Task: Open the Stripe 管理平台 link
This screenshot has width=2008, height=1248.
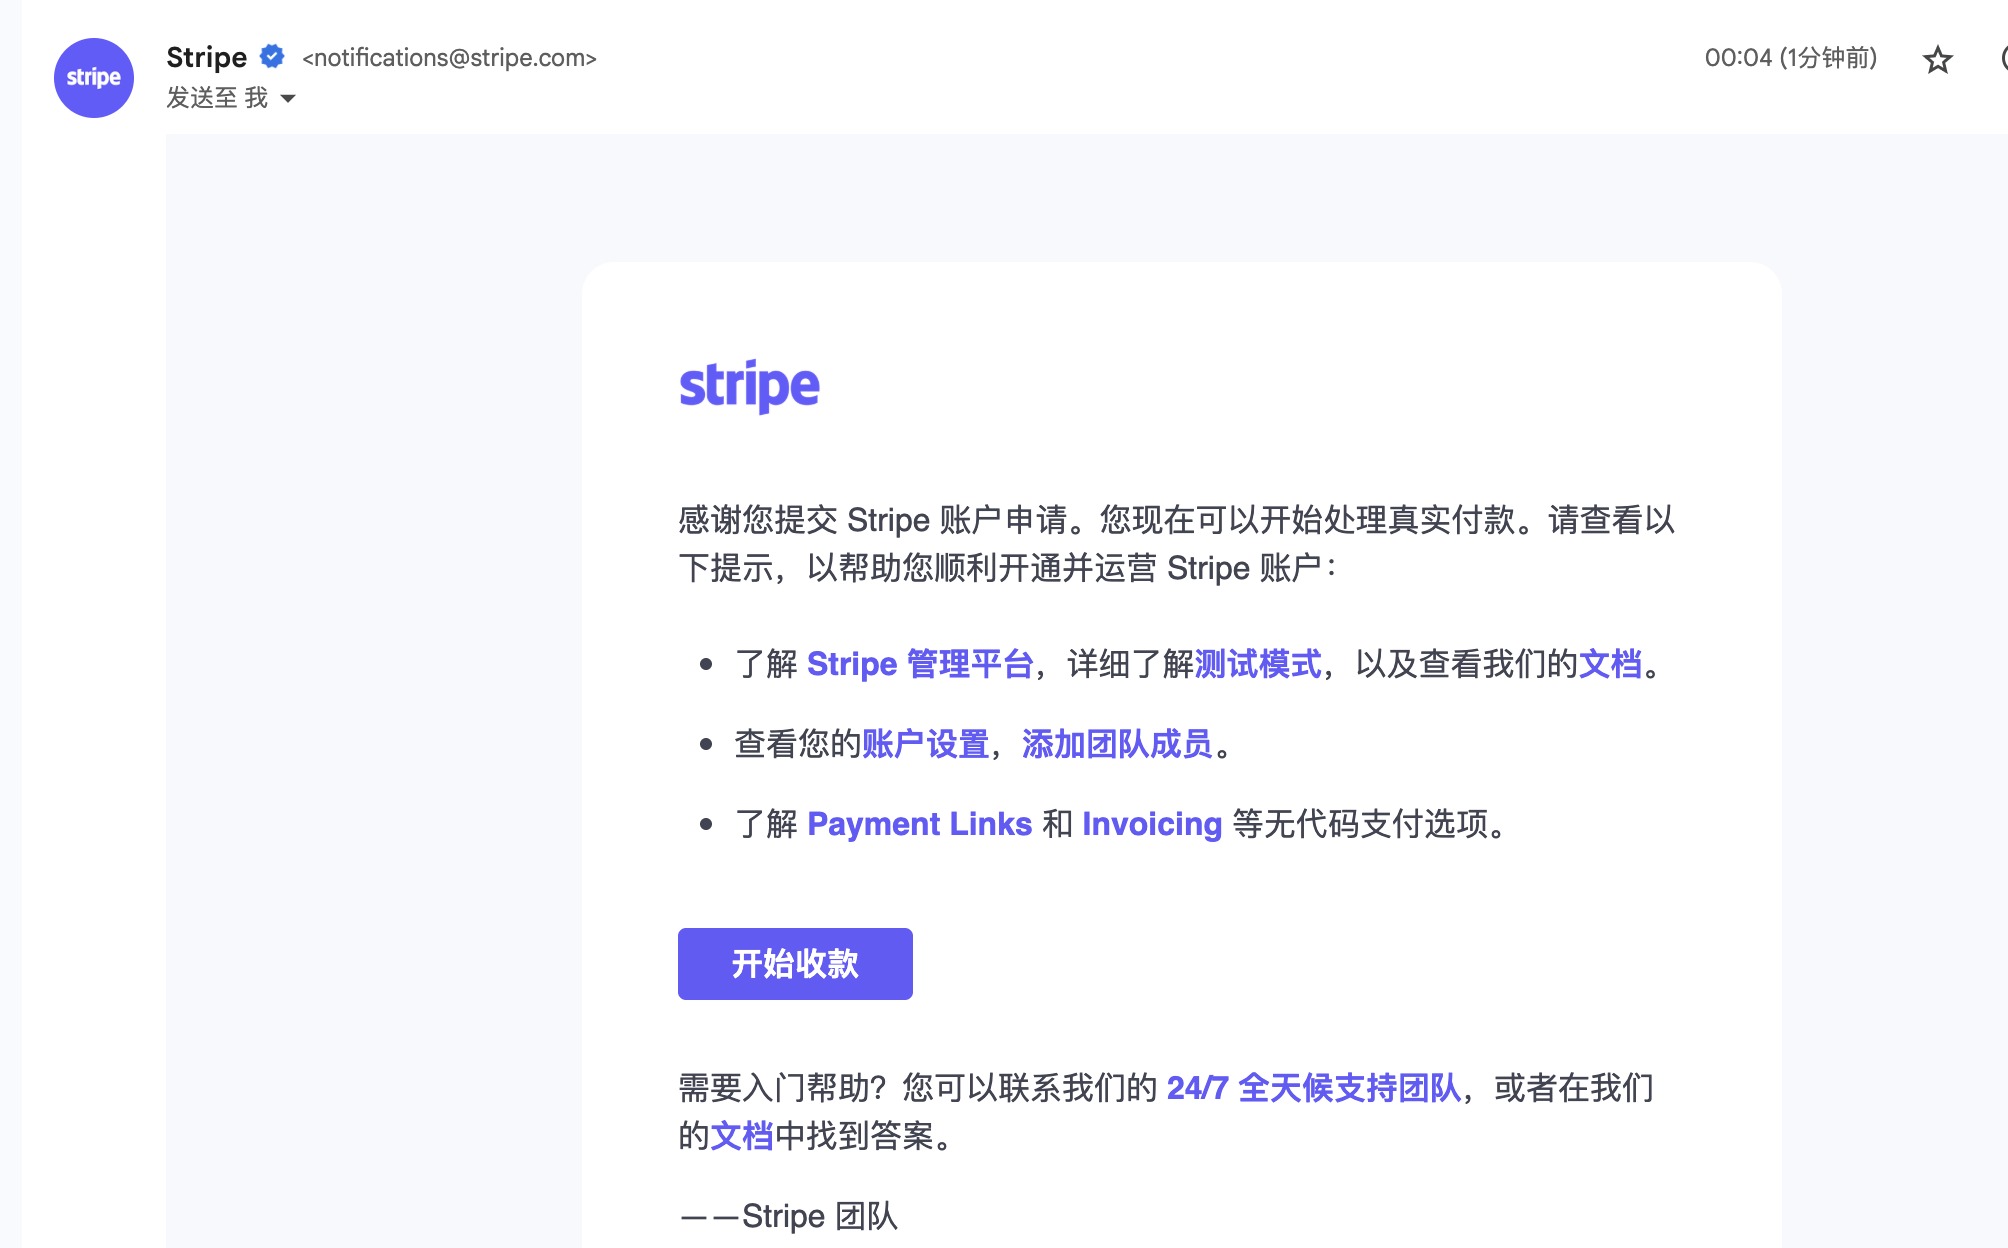Action: pyautogui.click(x=919, y=664)
